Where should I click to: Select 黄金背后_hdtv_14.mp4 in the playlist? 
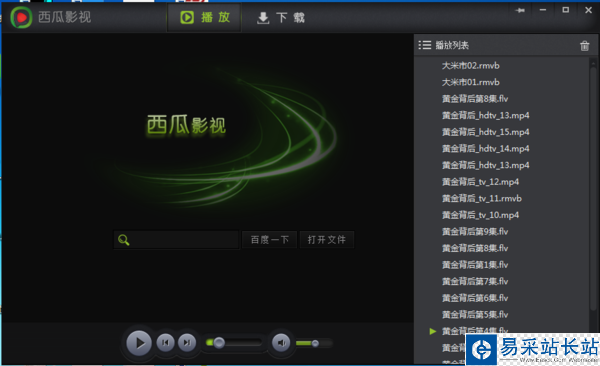[486, 149]
